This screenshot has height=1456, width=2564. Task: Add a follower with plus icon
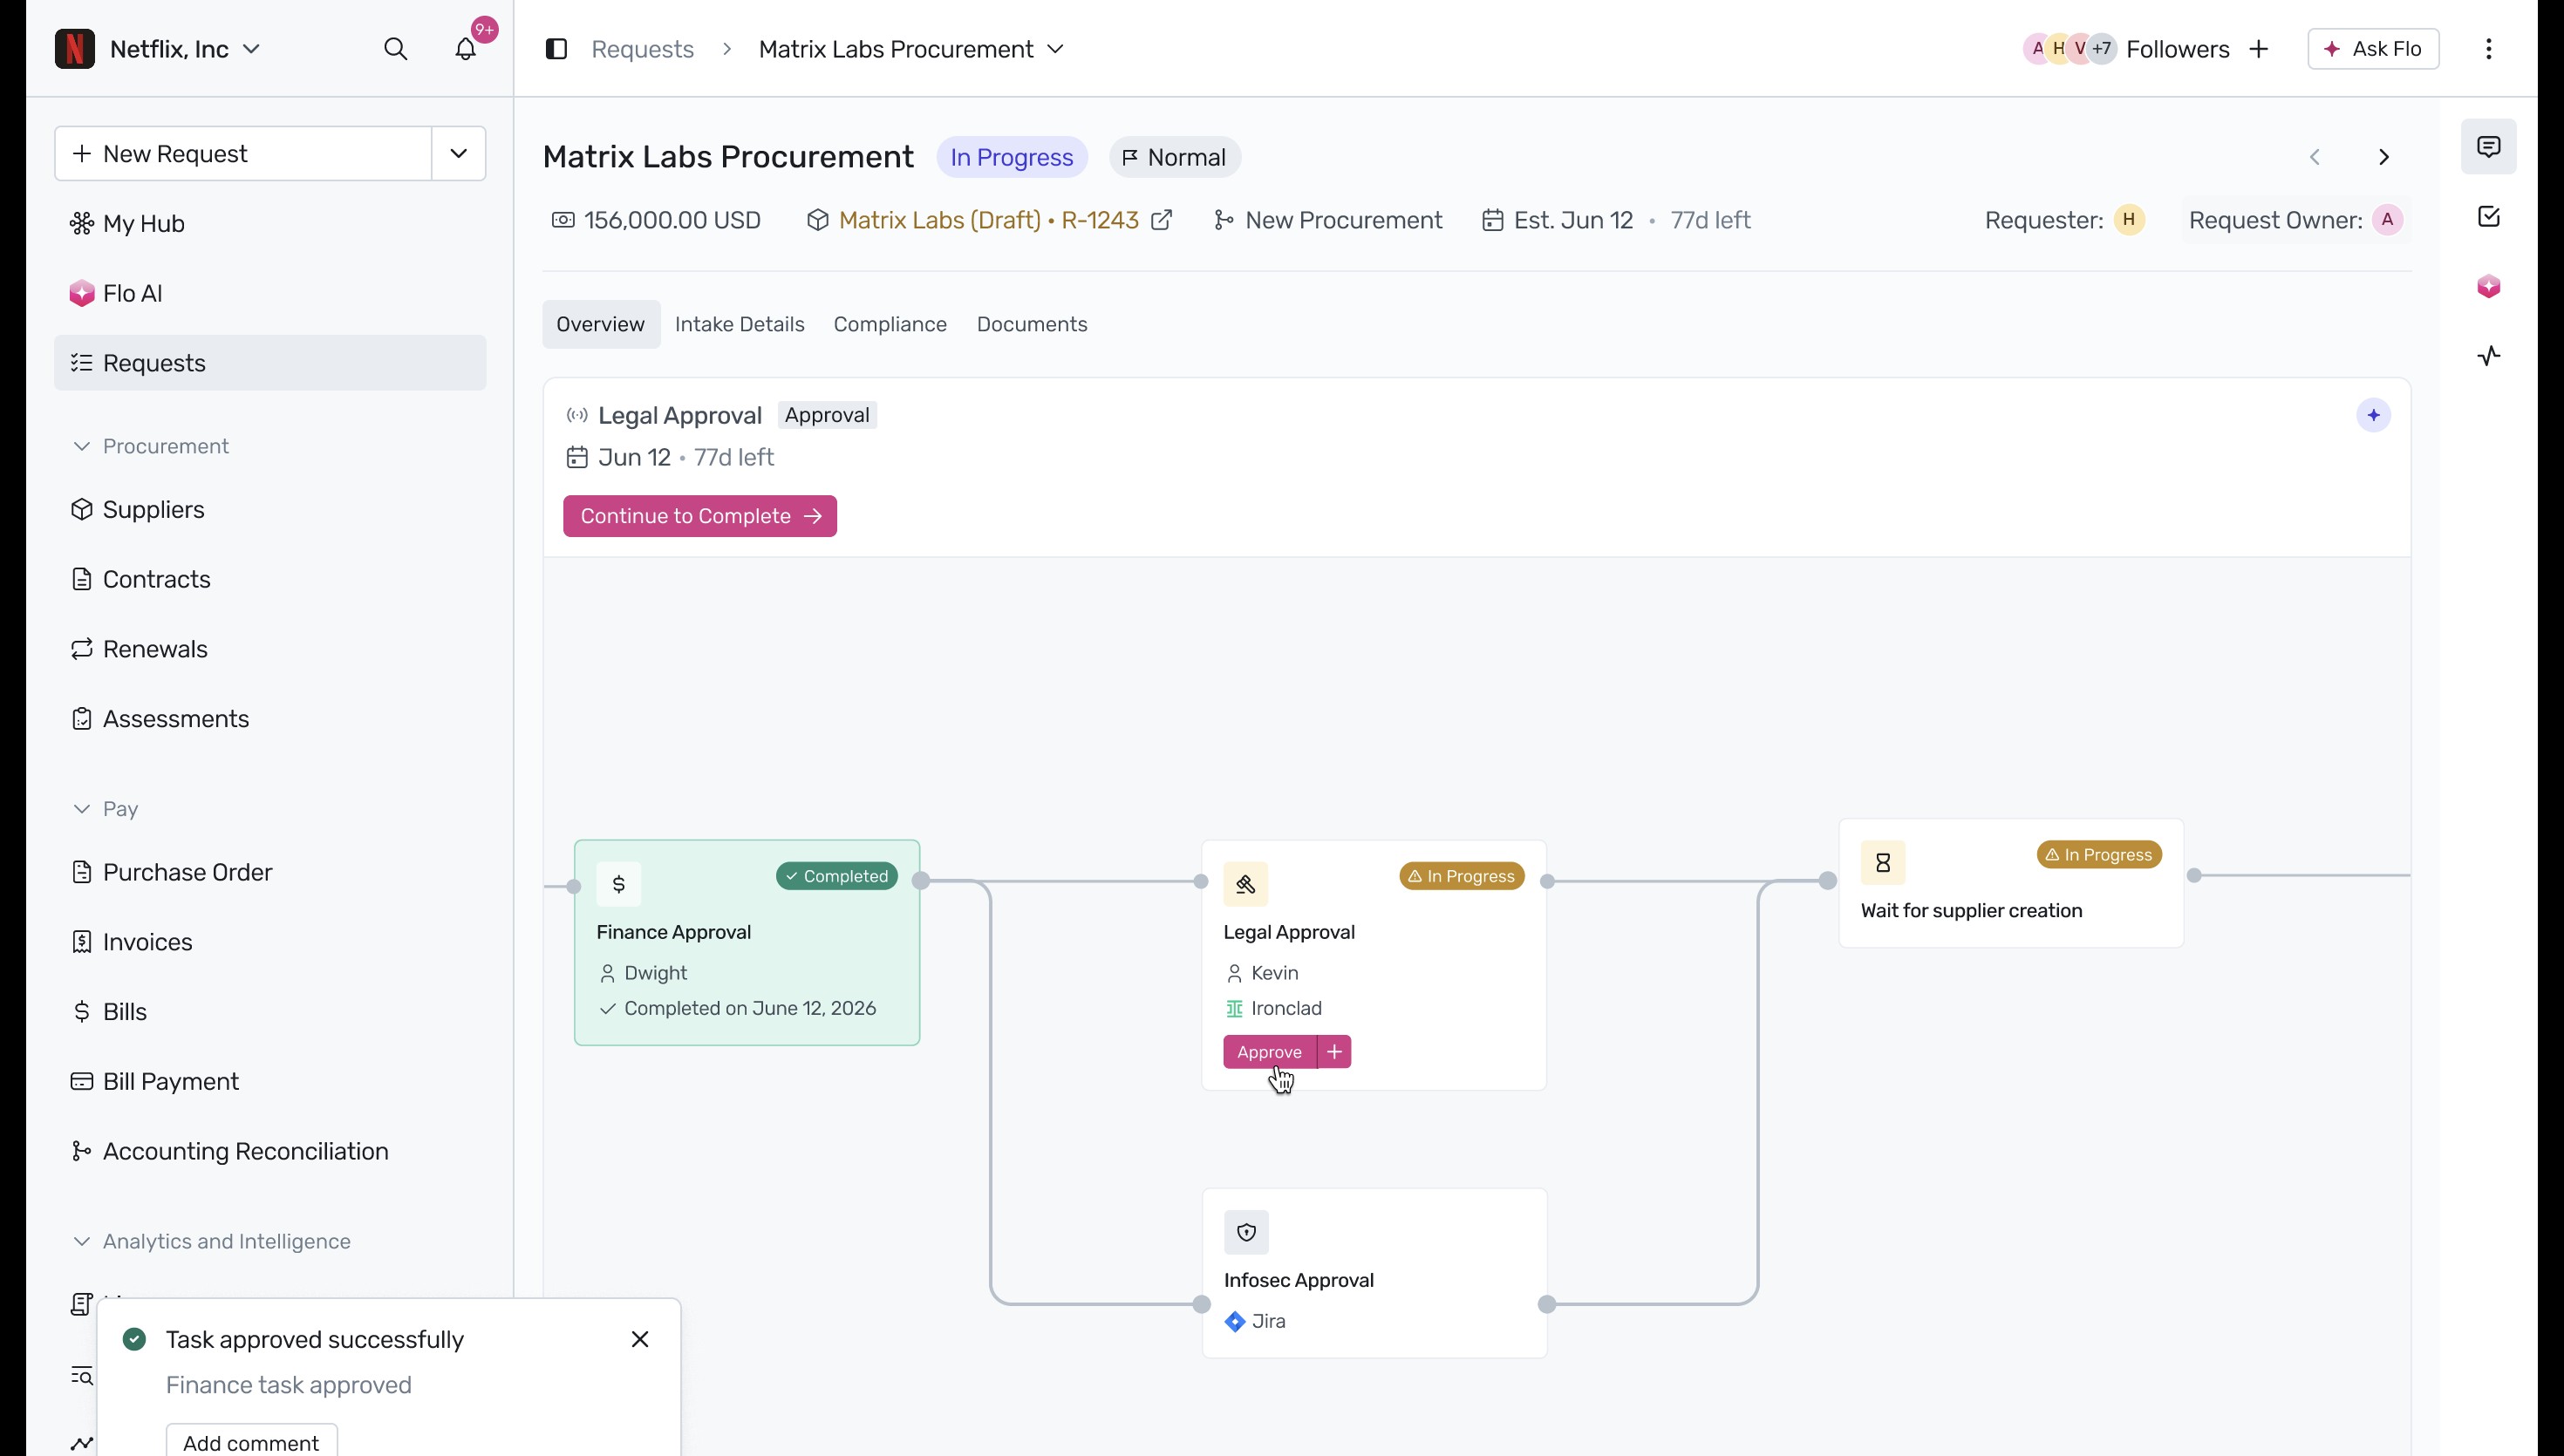[x=2259, y=49]
